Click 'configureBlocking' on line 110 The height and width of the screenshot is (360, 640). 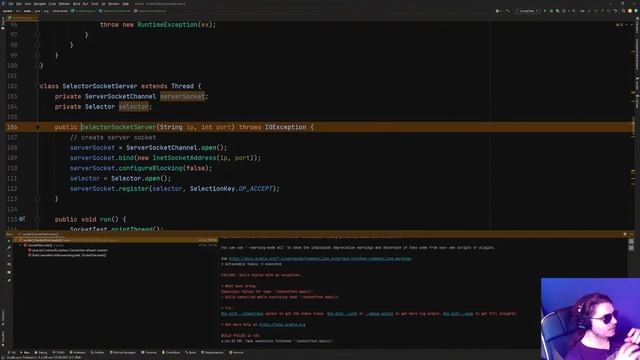point(151,168)
